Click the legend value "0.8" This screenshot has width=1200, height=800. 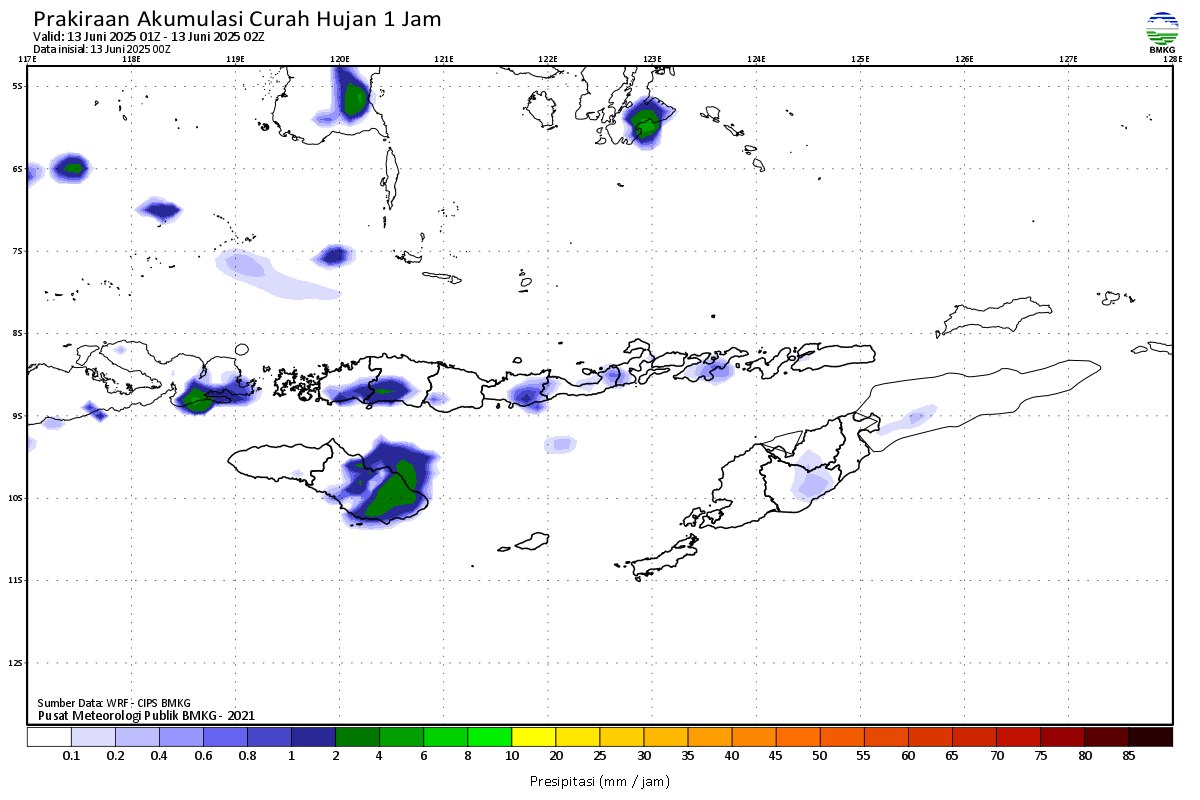[x=248, y=756]
